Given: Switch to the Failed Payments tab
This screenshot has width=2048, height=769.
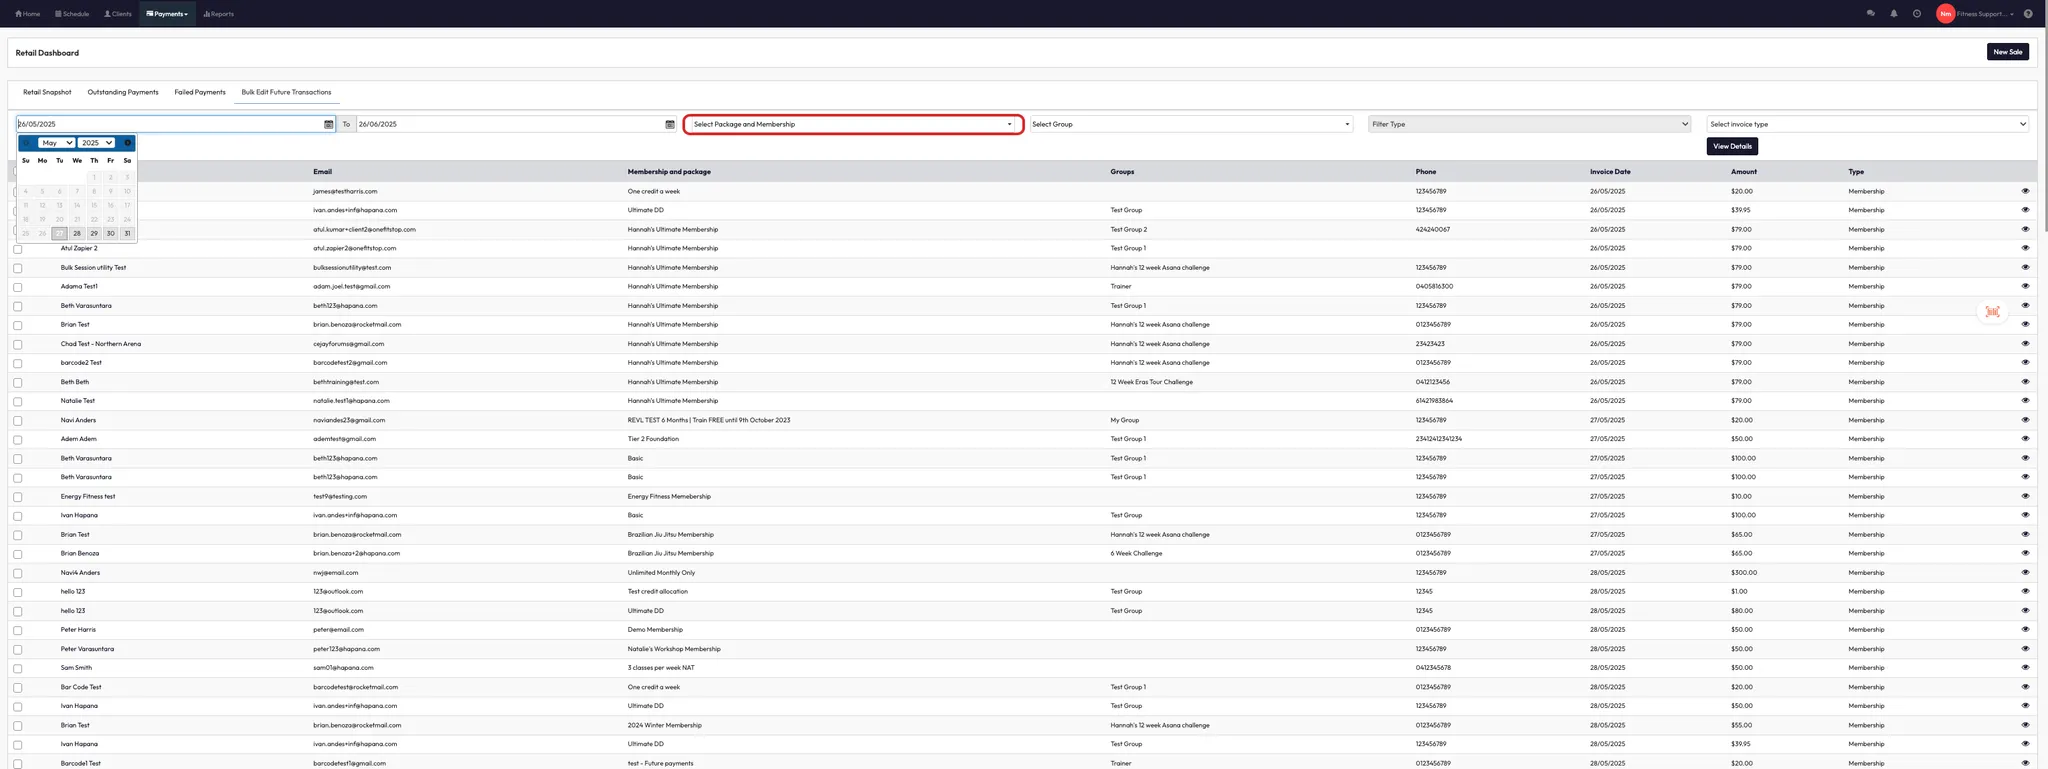Looking at the screenshot, I should tap(200, 92).
